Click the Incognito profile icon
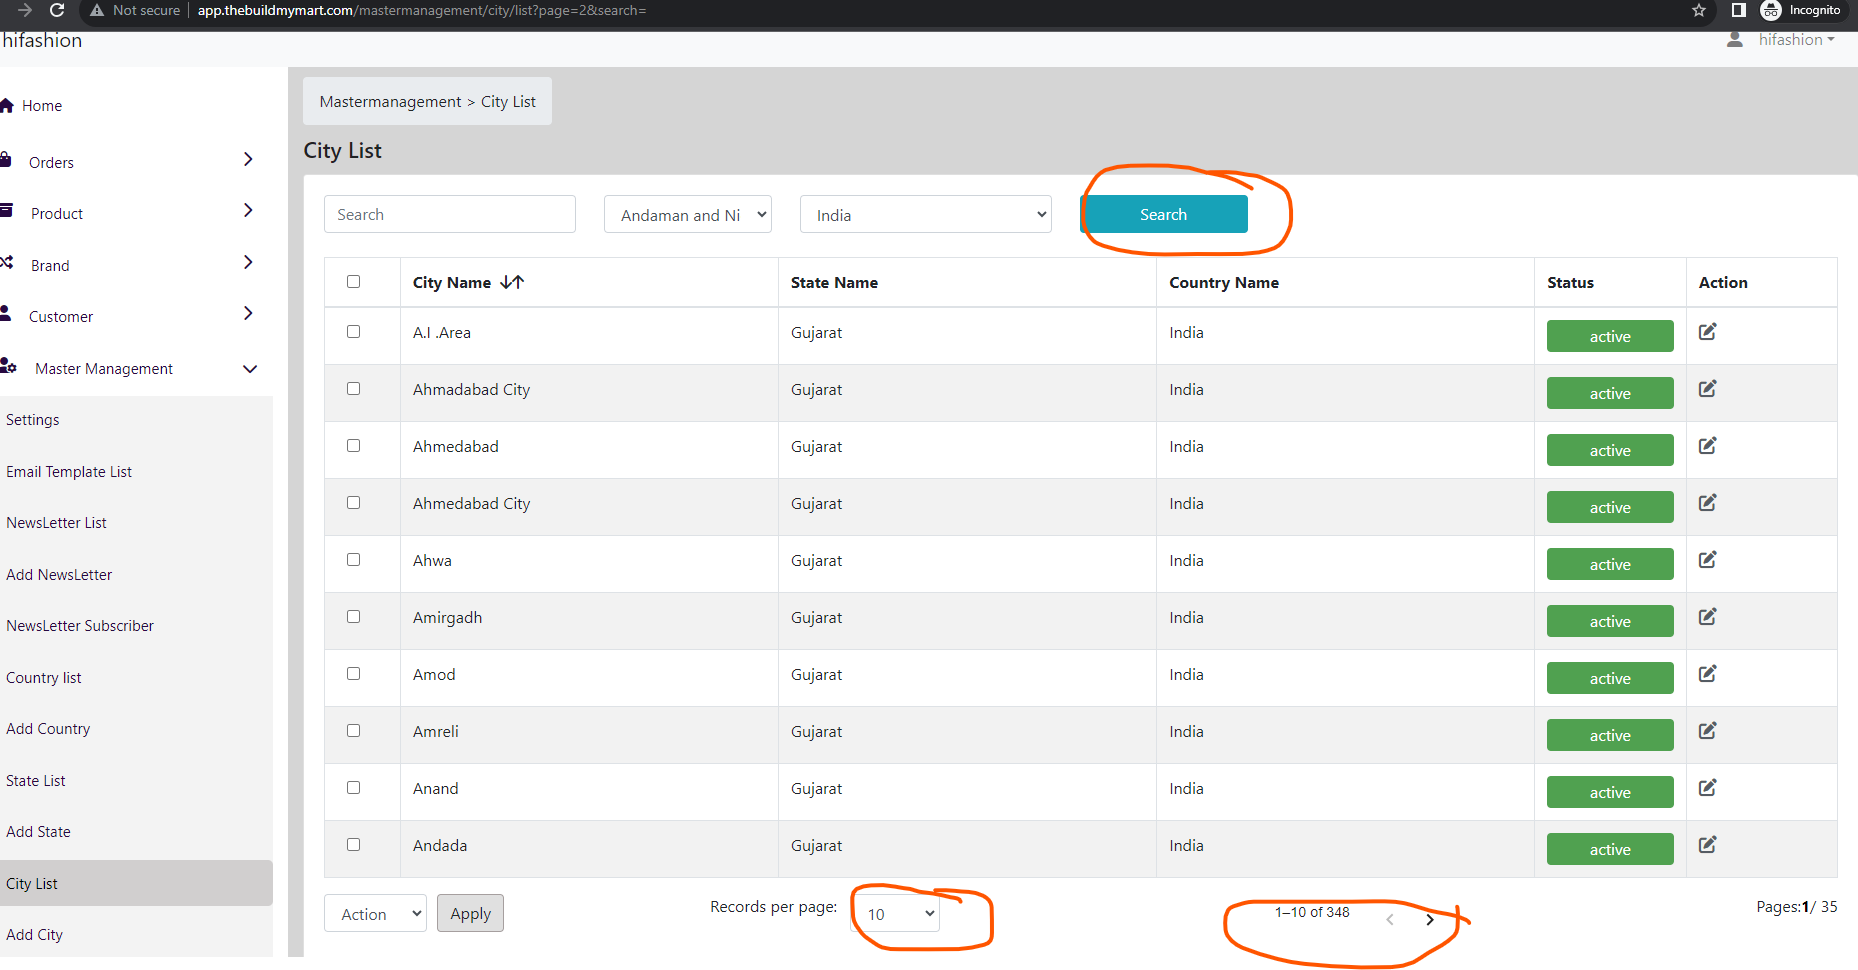1858x970 pixels. (x=1771, y=10)
